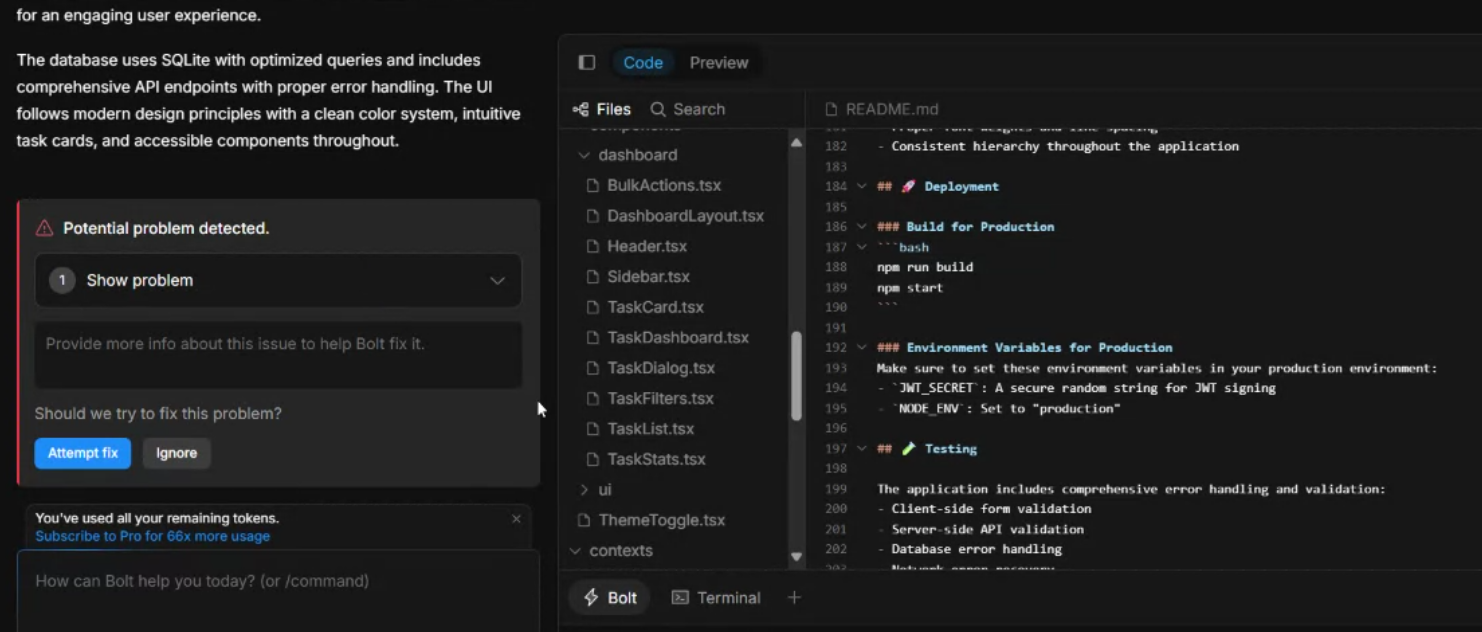
Task: Open Sidebar.tsx file
Action: (648, 276)
